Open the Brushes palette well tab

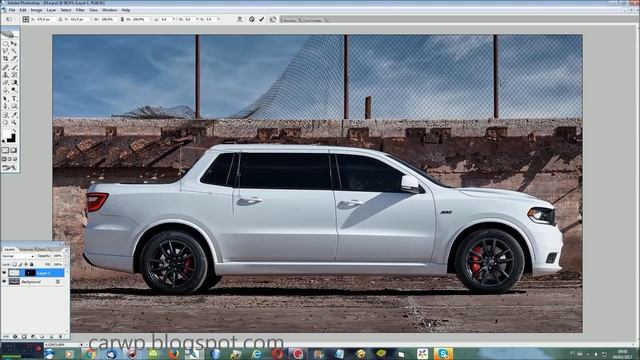pos(290,20)
